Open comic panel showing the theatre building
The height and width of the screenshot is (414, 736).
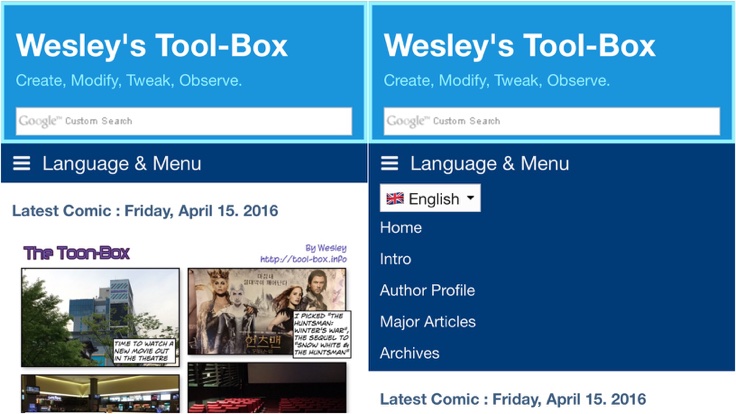click(100, 317)
